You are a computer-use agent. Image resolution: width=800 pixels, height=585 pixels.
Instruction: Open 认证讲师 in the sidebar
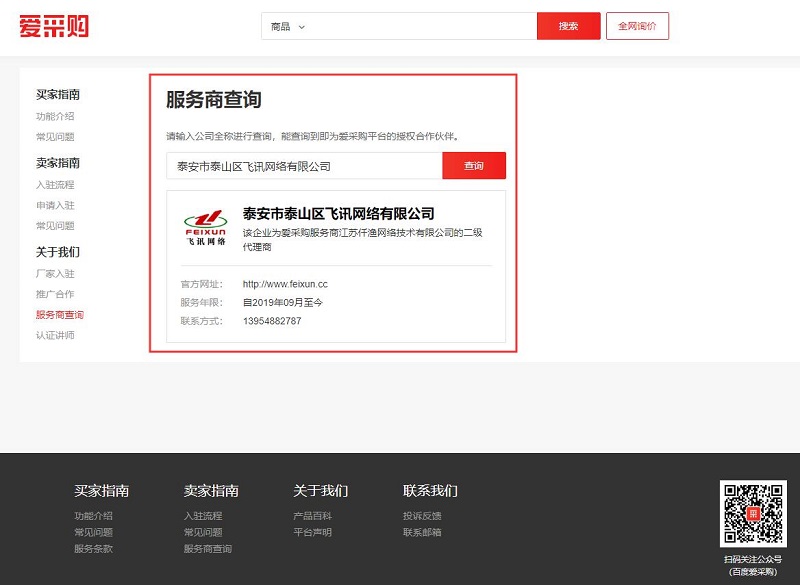click(55, 335)
